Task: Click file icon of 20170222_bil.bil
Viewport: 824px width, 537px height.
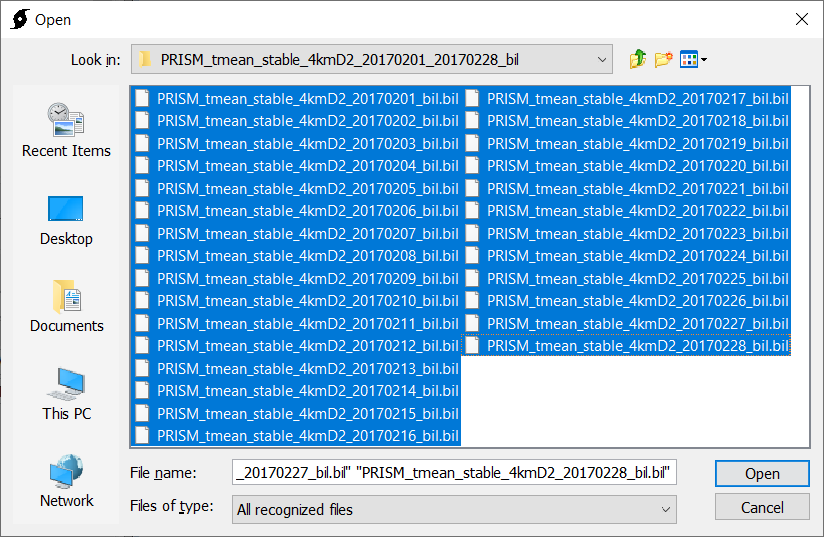Action: coord(472,211)
